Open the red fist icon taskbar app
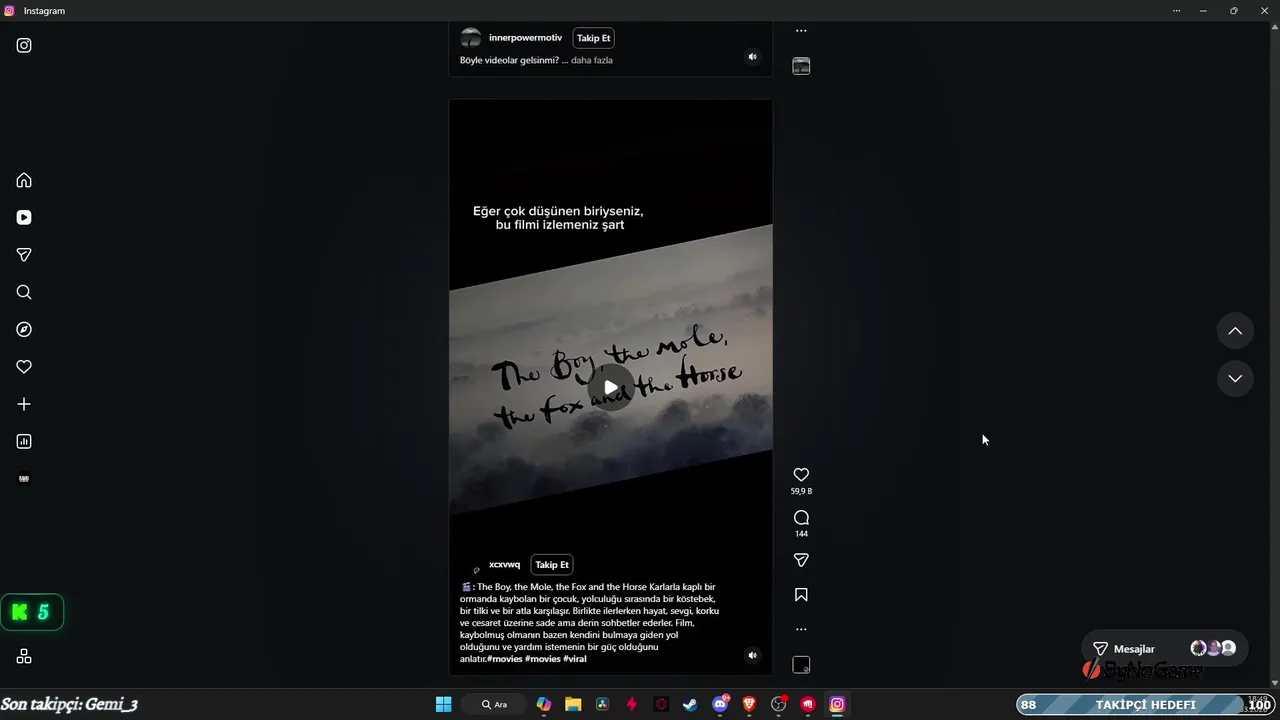The height and width of the screenshot is (720, 1280). tap(808, 704)
